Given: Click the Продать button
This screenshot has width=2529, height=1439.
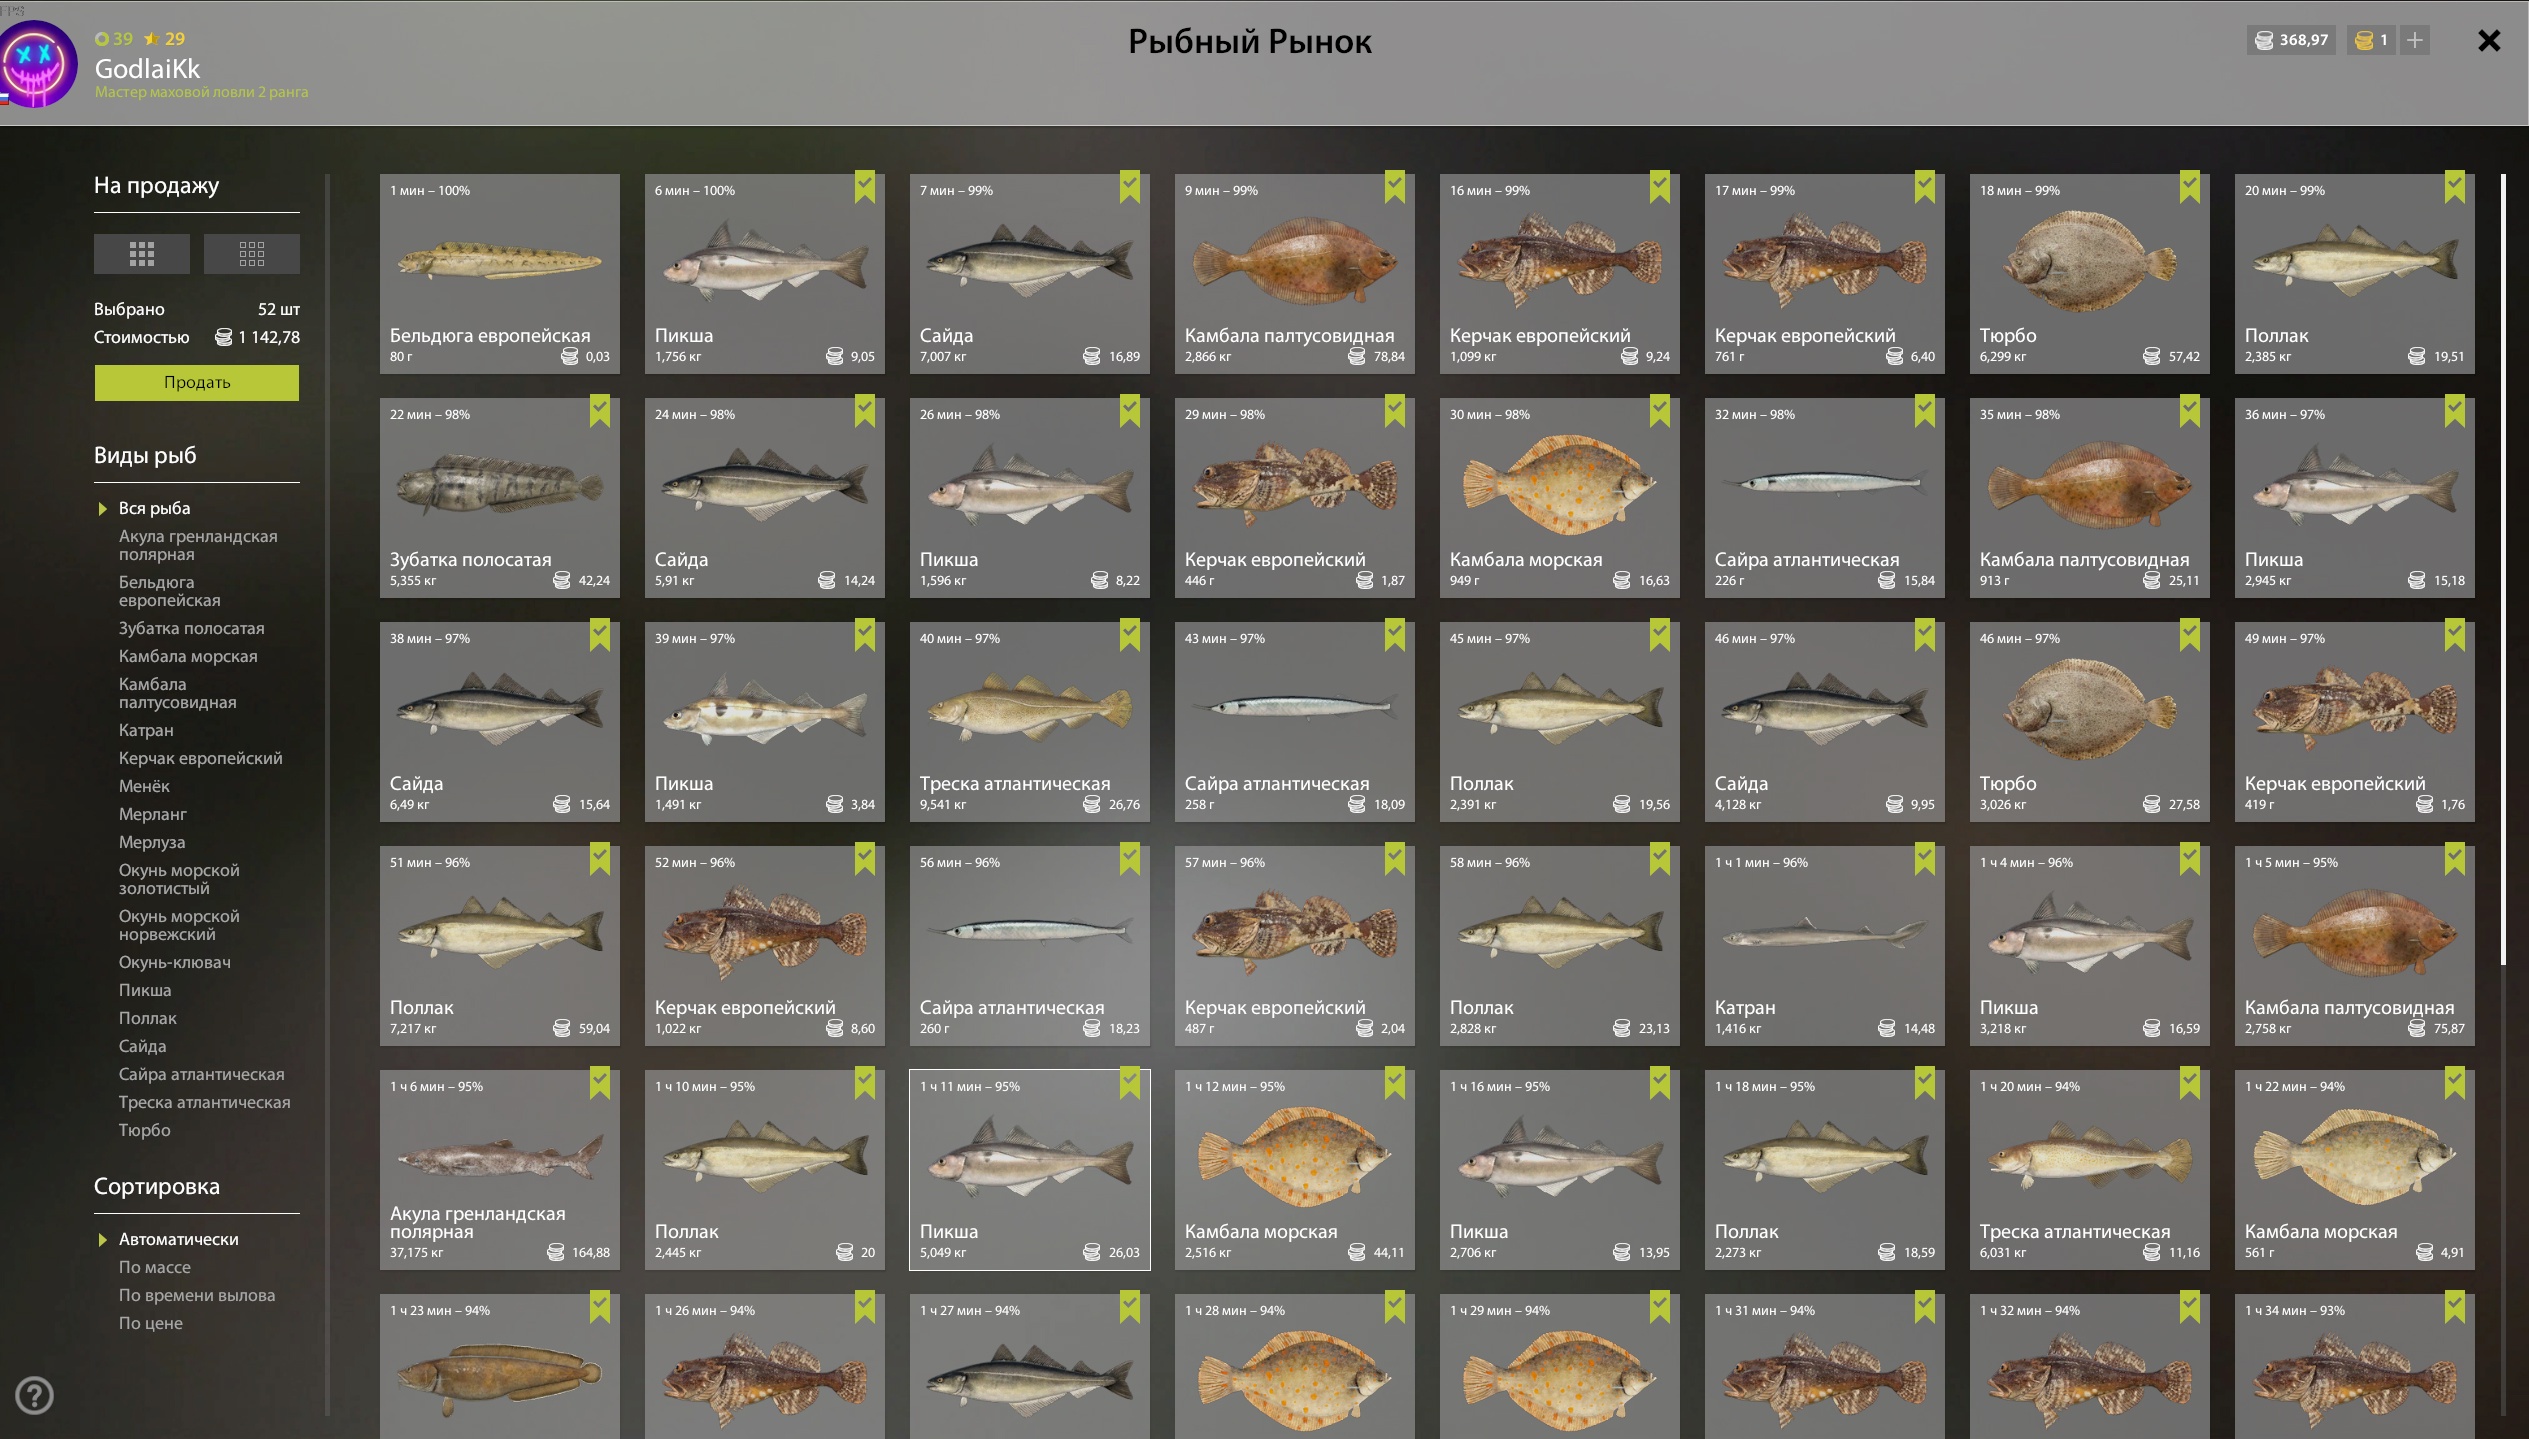Looking at the screenshot, I should coord(197,382).
